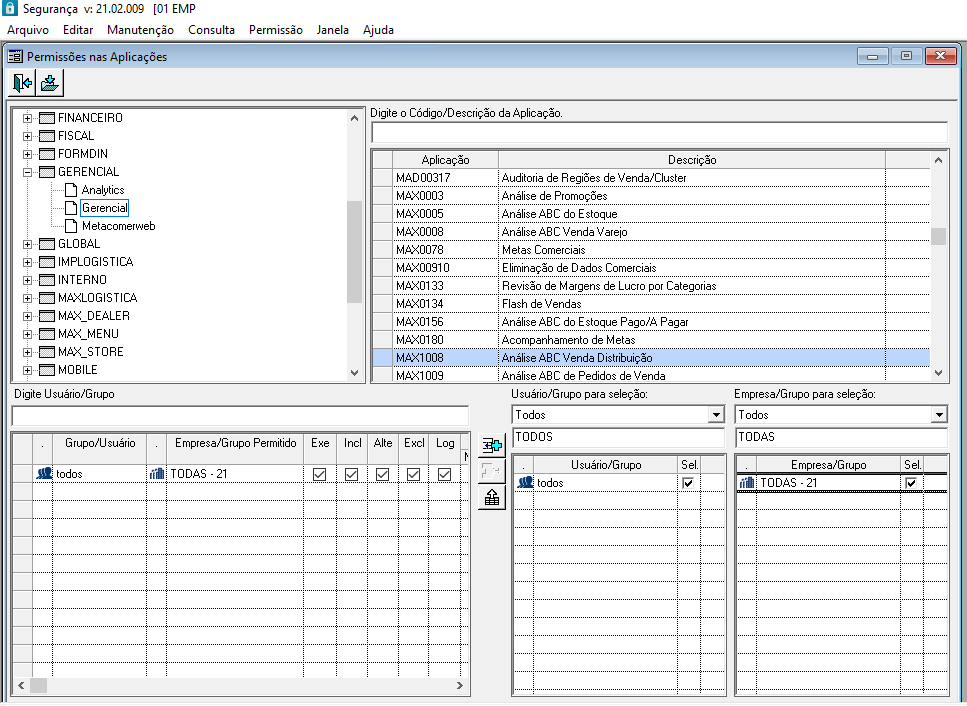Toggle the Alte checkbox for todos
This screenshot has height=706, width=967.
(x=382, y=474)
